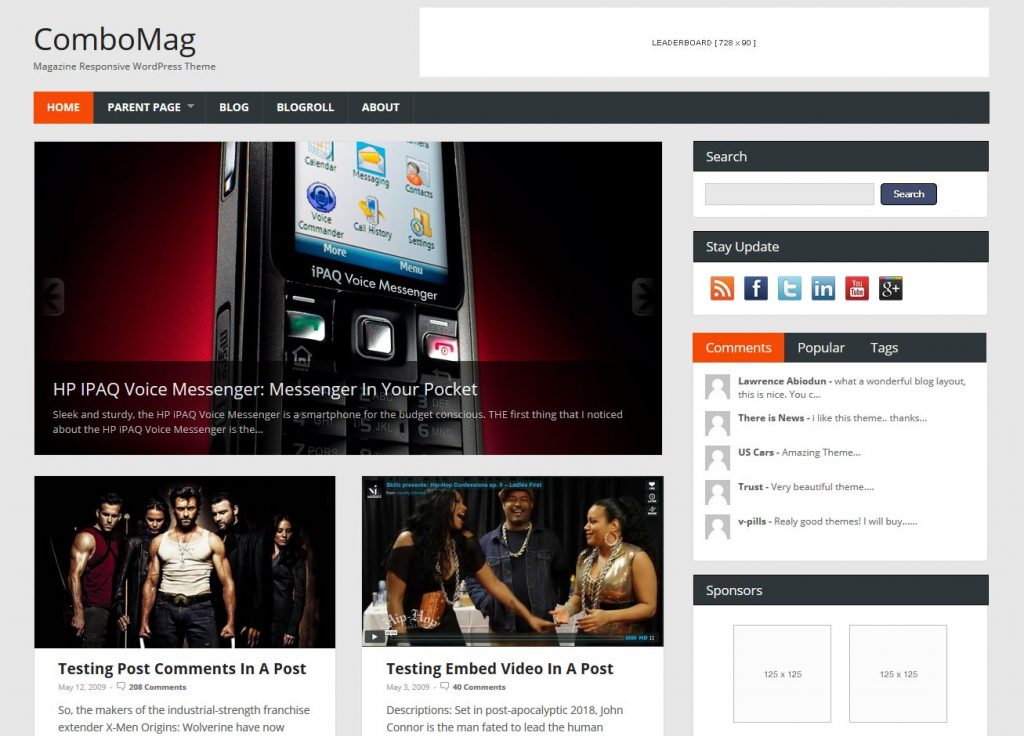Screen dimensions: 1024x736
Task: Open Testing Post Comments In A Post title
Action: [x=182, y=669]
